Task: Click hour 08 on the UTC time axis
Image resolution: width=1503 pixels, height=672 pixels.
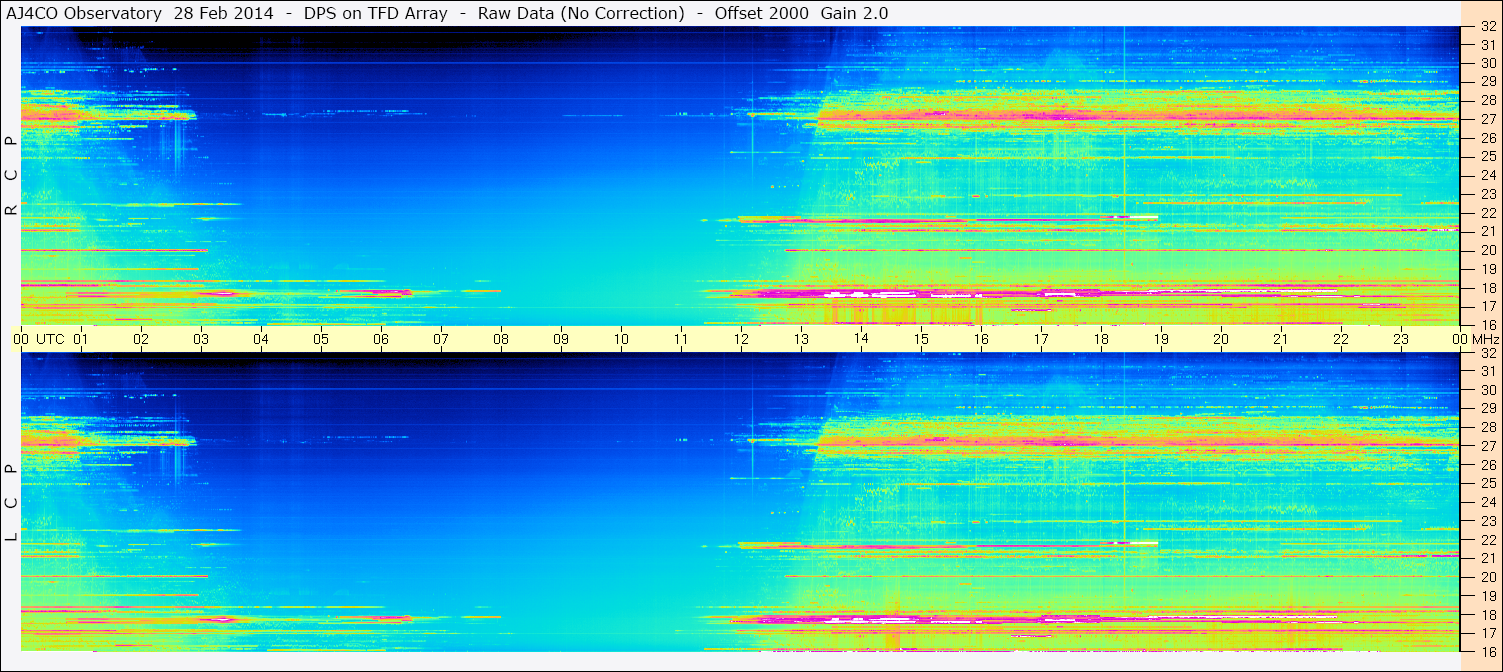Action: (501, 339)
